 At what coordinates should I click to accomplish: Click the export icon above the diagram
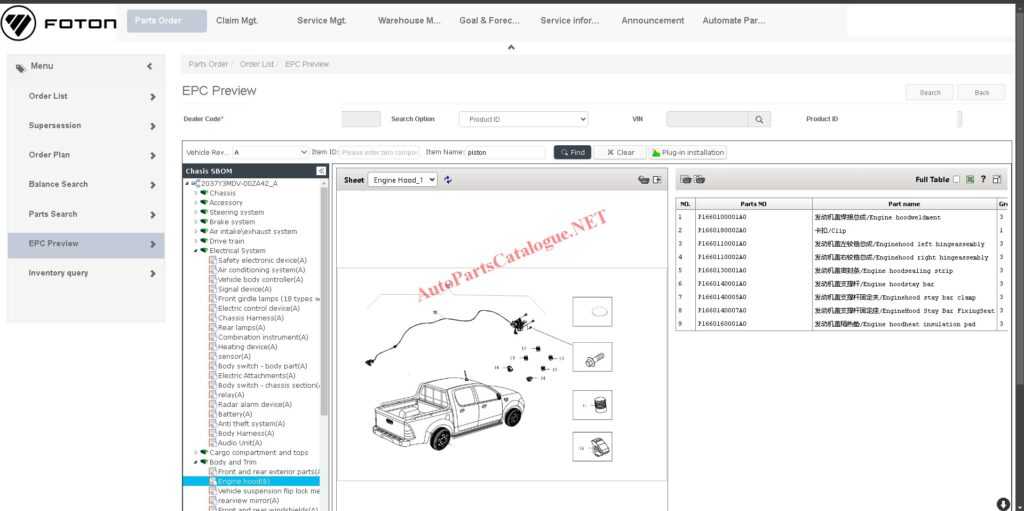[x=657, y=180]
